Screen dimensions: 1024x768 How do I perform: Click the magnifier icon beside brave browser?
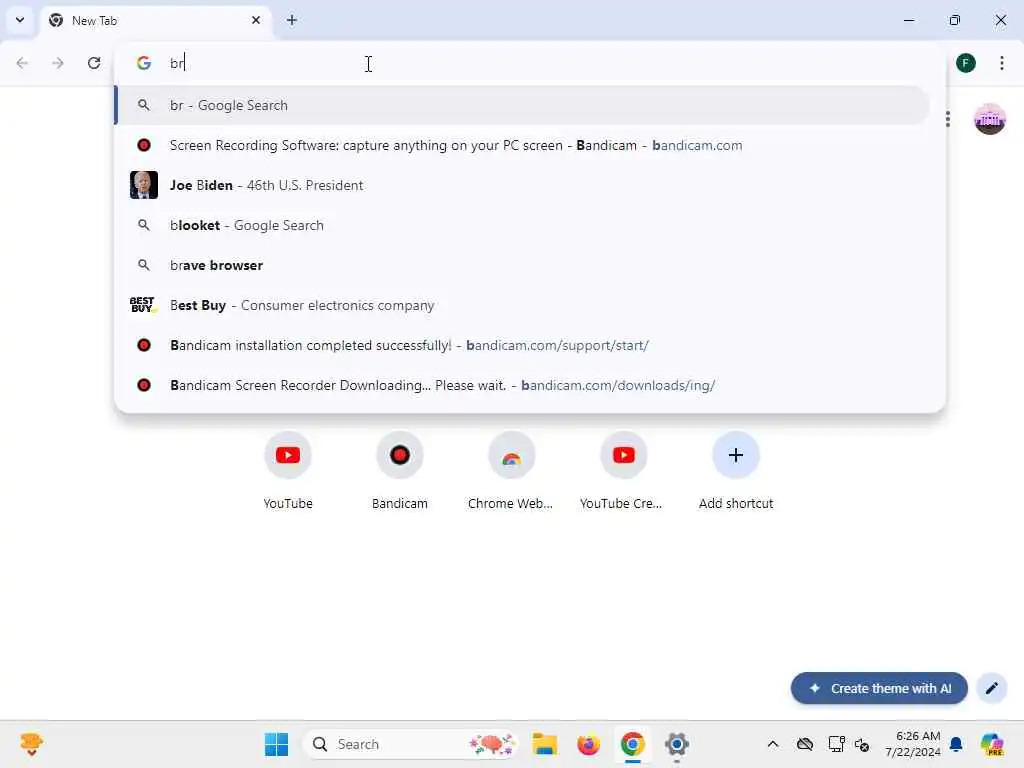point(144,265)
